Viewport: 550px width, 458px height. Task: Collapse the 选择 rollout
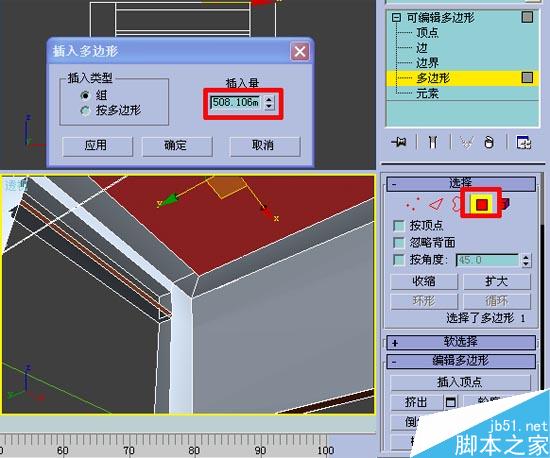pyautogui.click(x=461, y=184)
